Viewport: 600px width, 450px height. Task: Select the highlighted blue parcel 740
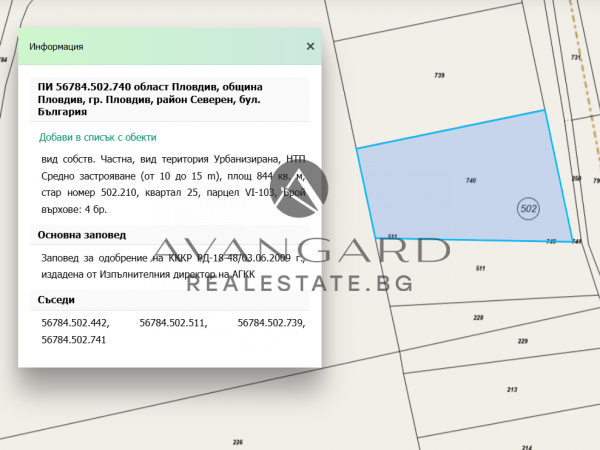point(460,180)
